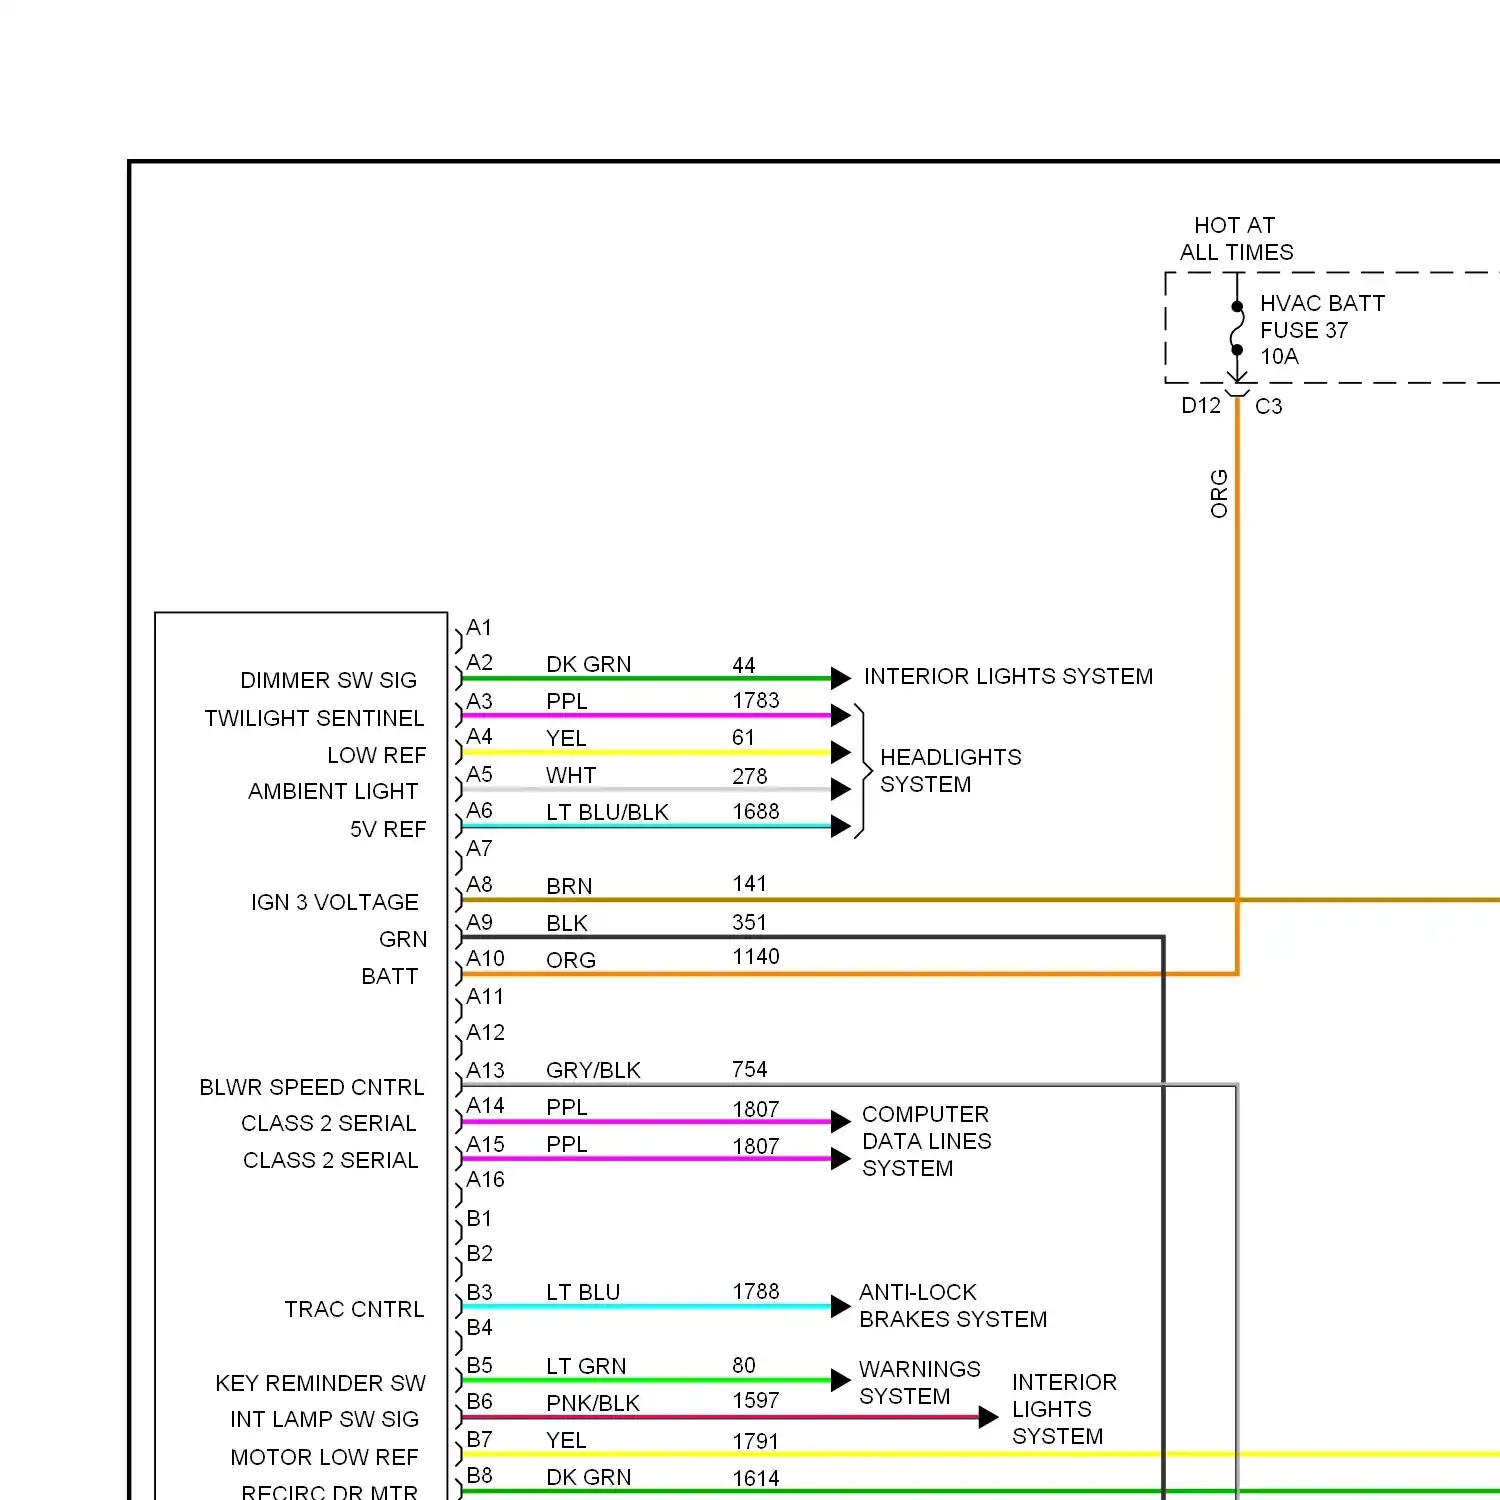The image size is (1500, 1500).
Task: Click the BATT terminal label
Action: coord(390,976)
